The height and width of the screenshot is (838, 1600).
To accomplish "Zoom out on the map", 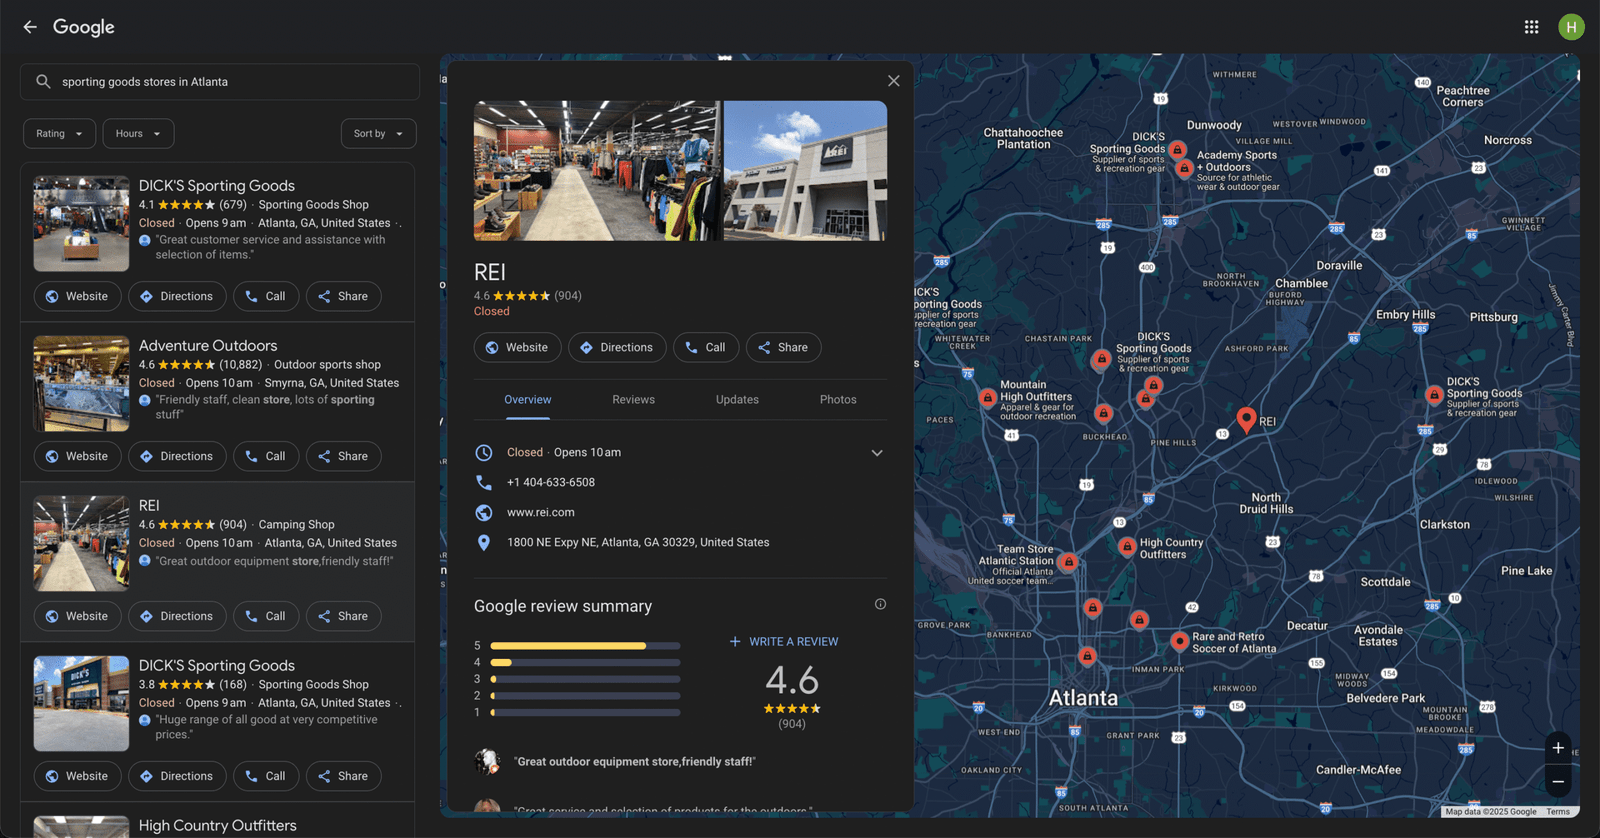I will (x=1558, y=782).
